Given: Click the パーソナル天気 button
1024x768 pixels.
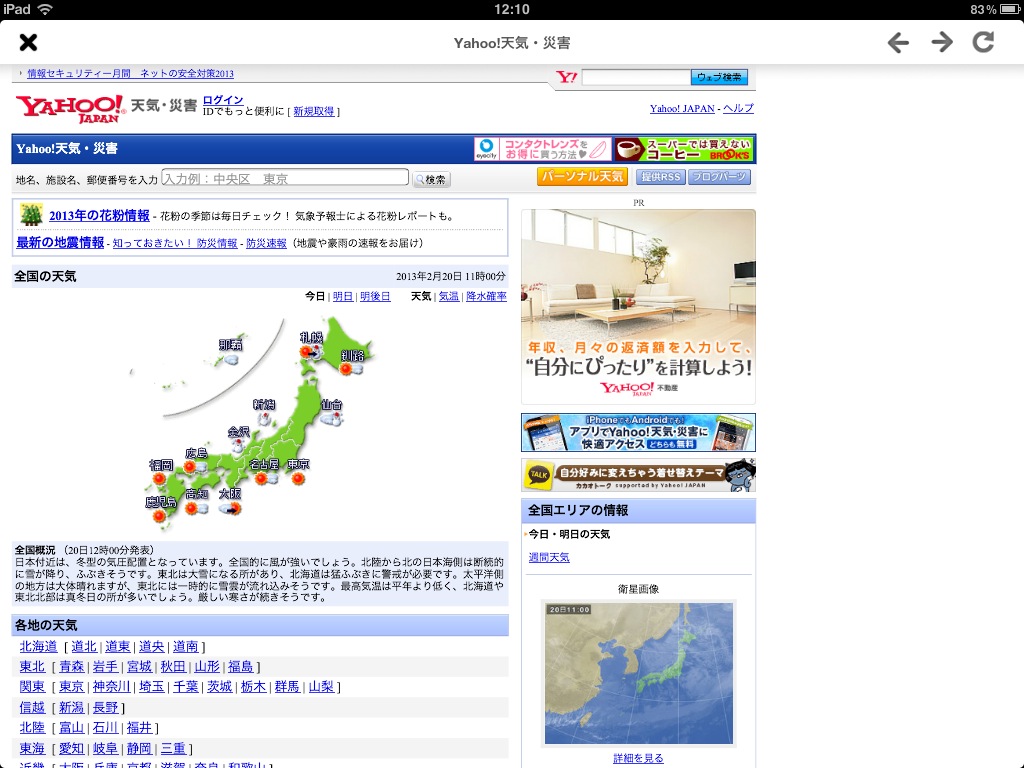Looking at the screenshot, I should coord(582,177).
